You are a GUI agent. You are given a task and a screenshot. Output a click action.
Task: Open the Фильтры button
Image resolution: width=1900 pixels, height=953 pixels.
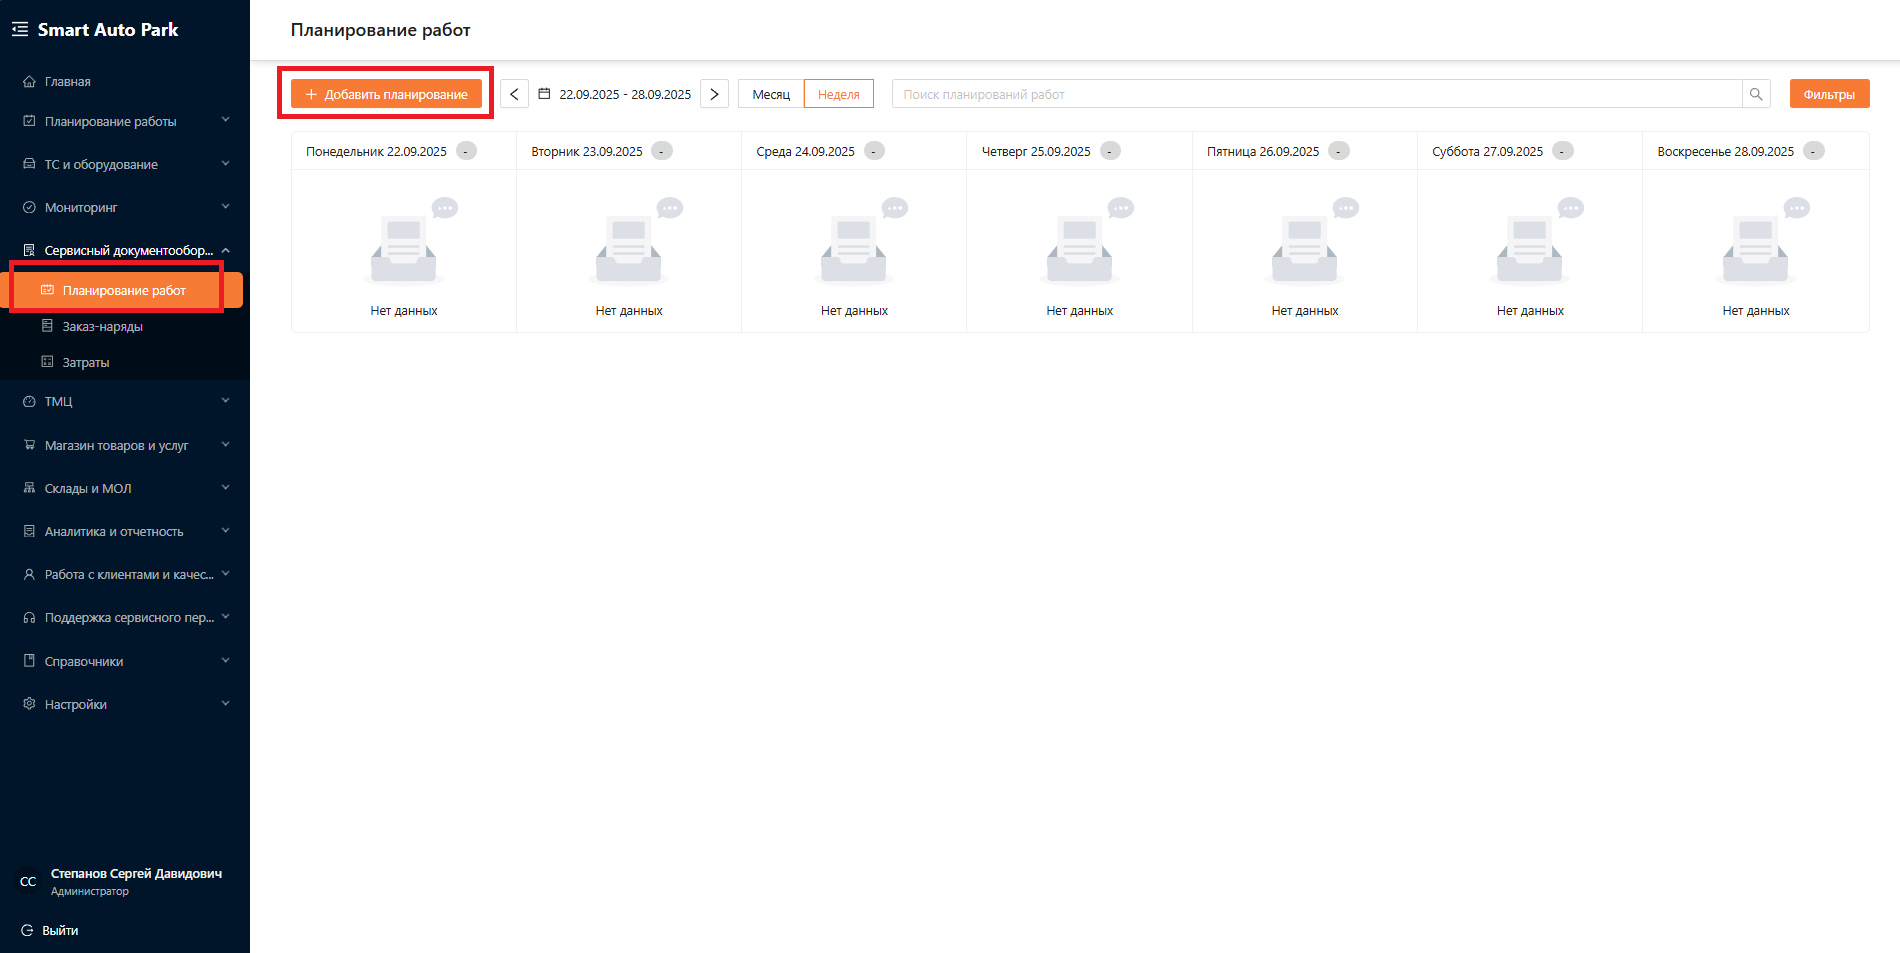click(1829, 94)
